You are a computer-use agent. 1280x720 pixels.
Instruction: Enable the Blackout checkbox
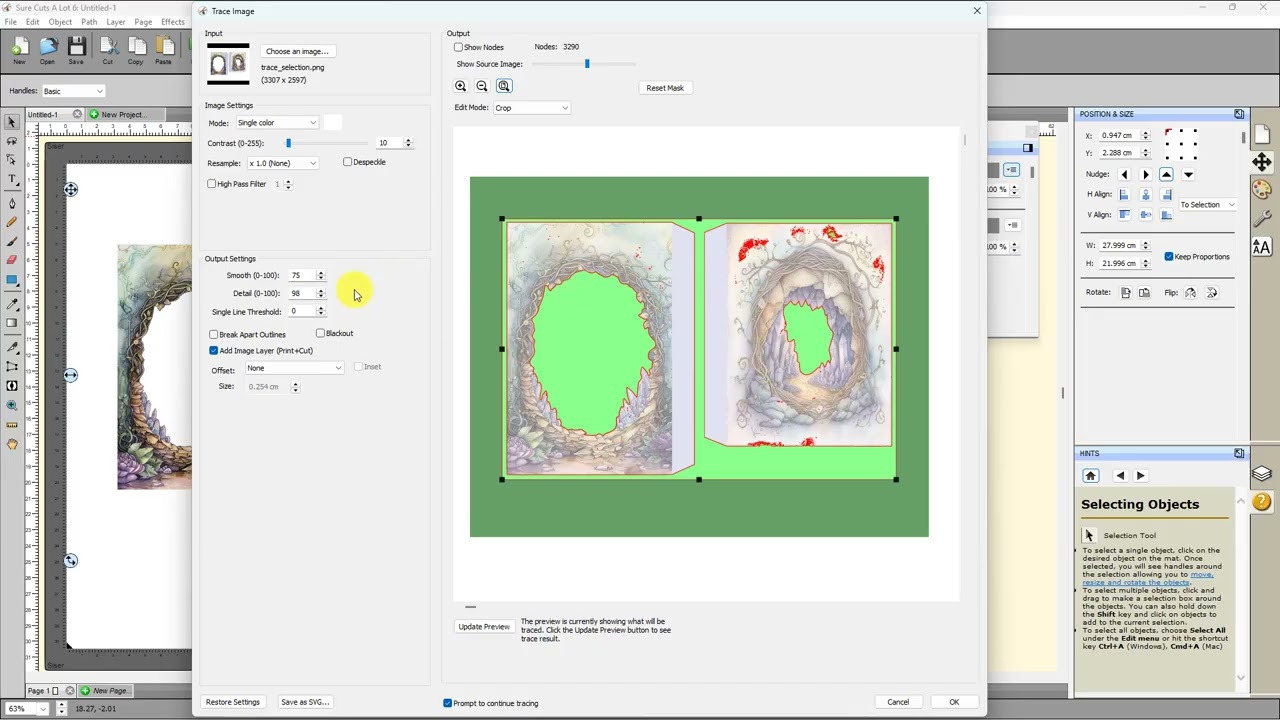(x=320, y=334)
